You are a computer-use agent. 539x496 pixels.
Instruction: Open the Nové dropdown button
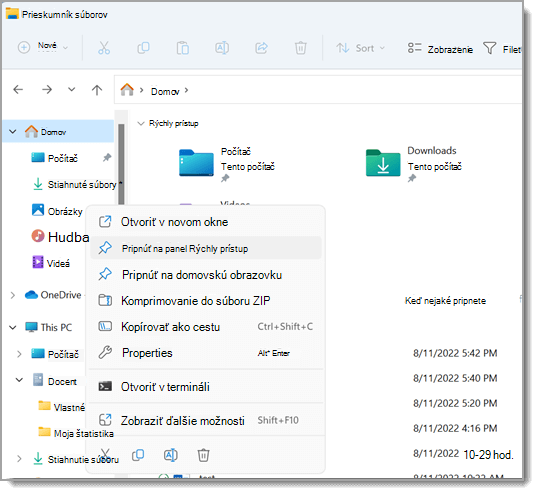click(x=43, y=47)
